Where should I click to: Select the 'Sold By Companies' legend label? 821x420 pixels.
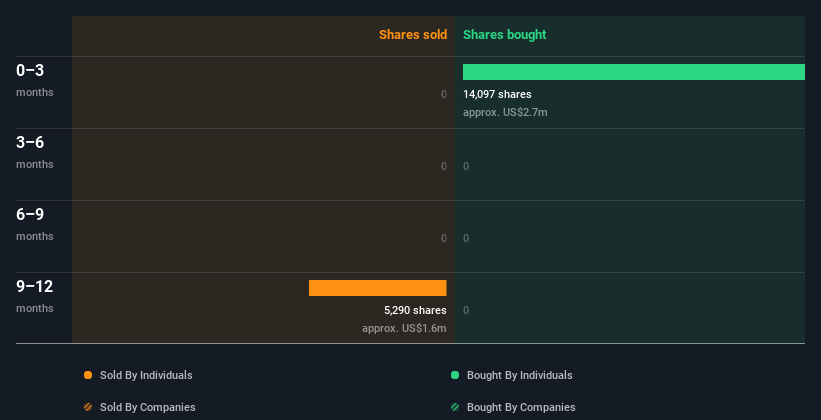[148, 407]
